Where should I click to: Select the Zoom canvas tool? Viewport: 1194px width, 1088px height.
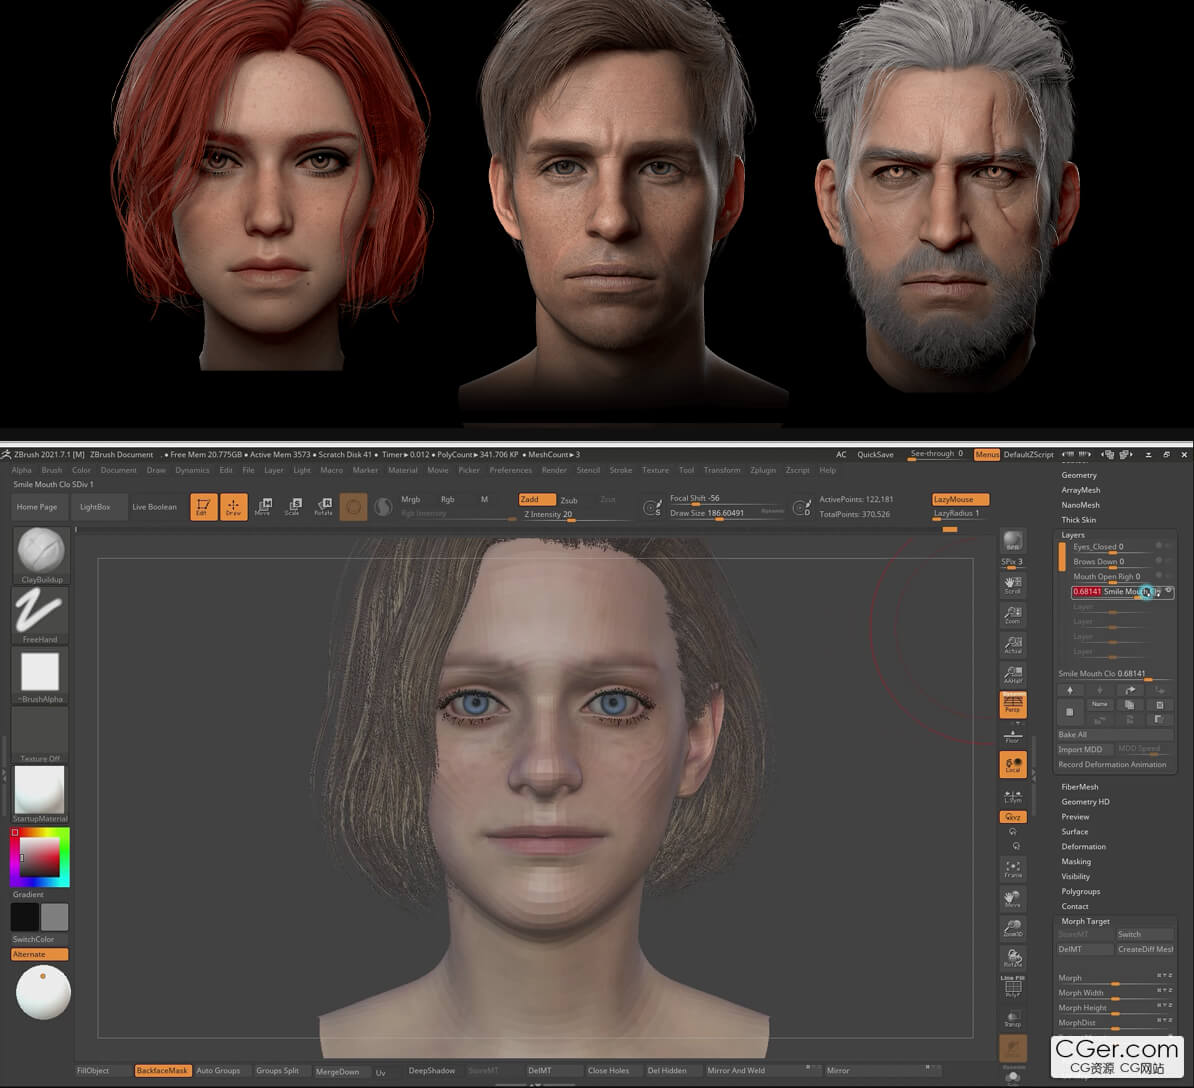click(1013, 614)
